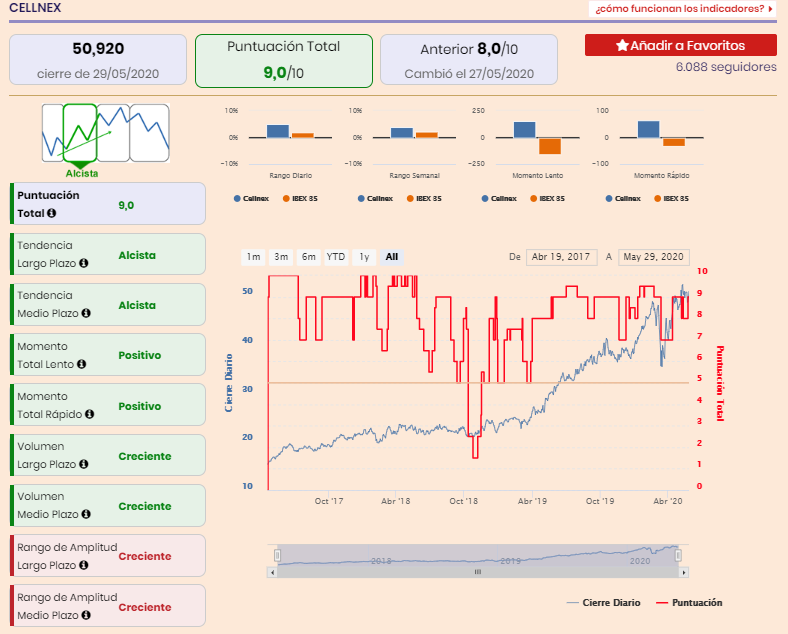Select the 6m chart range

[309, 257]
